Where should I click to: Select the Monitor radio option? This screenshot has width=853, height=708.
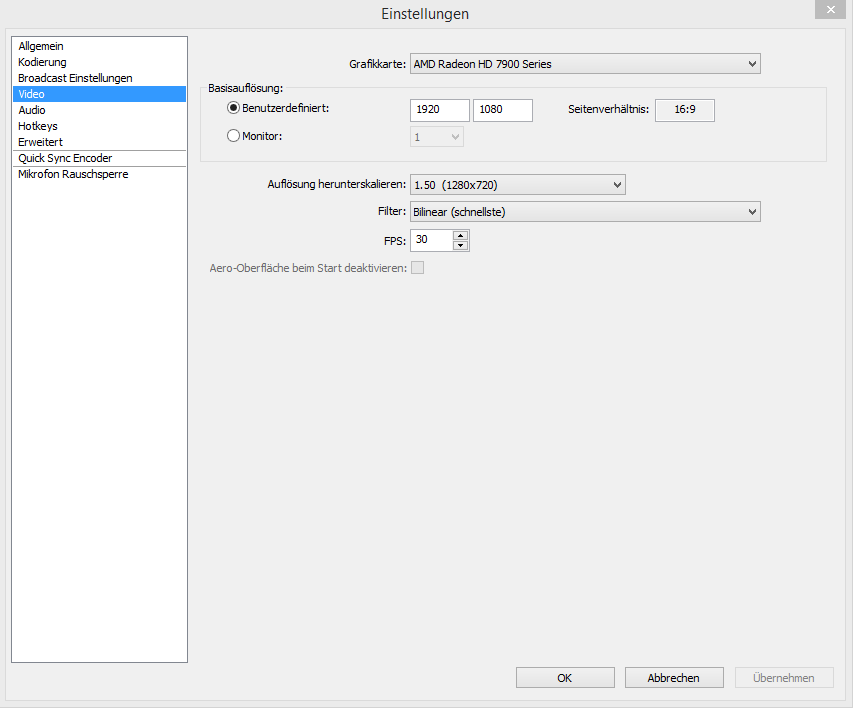point(233,136)
